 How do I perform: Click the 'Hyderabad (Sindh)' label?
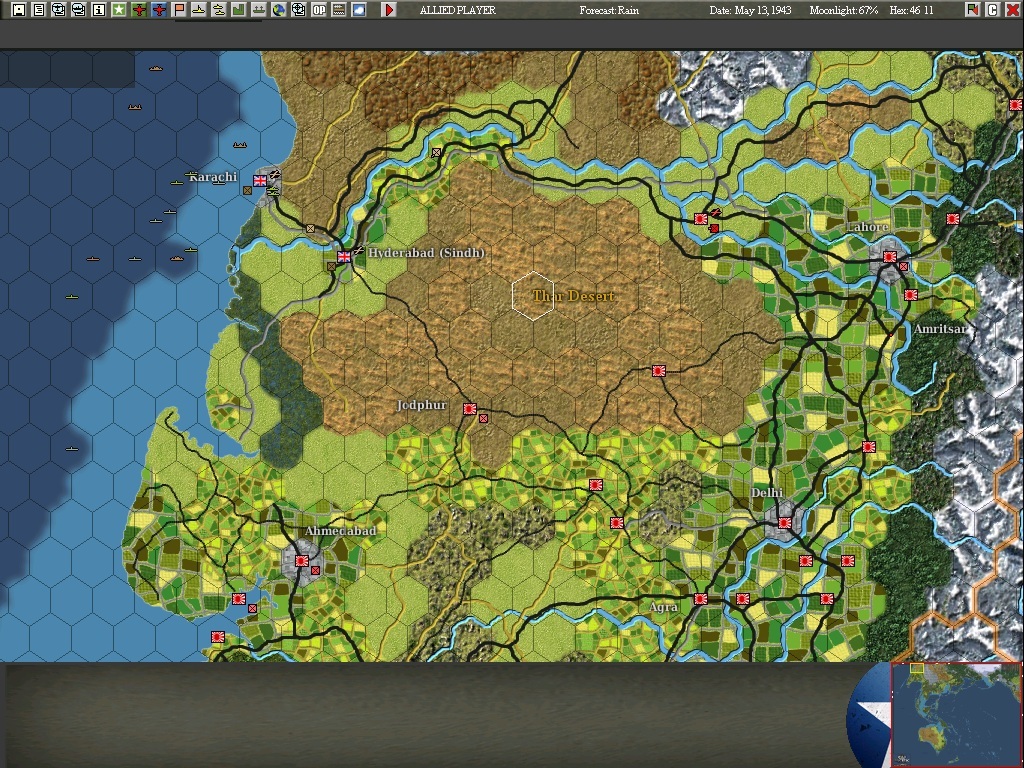pos(426,253)
